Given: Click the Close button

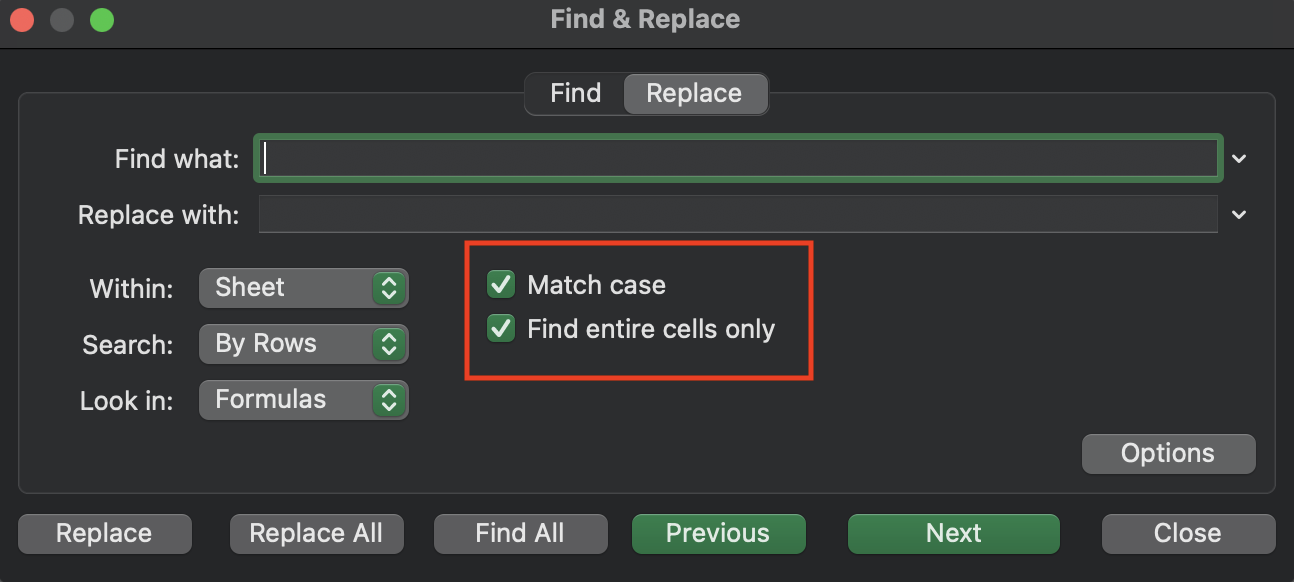Looking at the screenshot, I should pos(1187,533).
